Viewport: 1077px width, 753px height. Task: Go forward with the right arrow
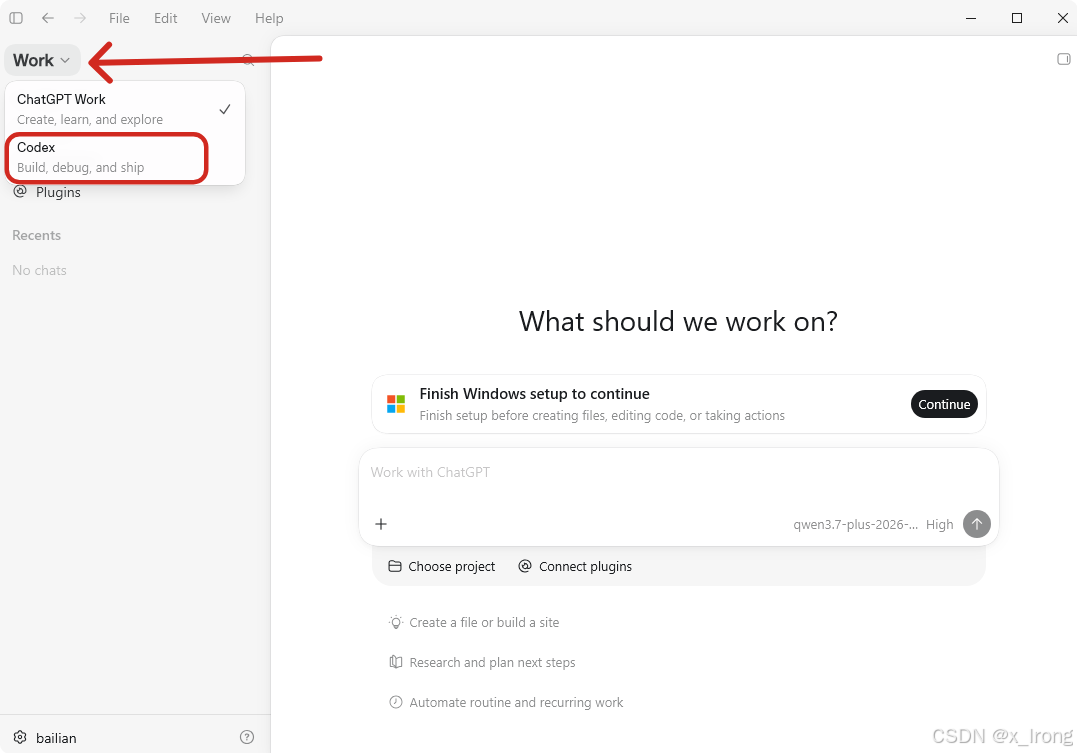tap(80, 18)
